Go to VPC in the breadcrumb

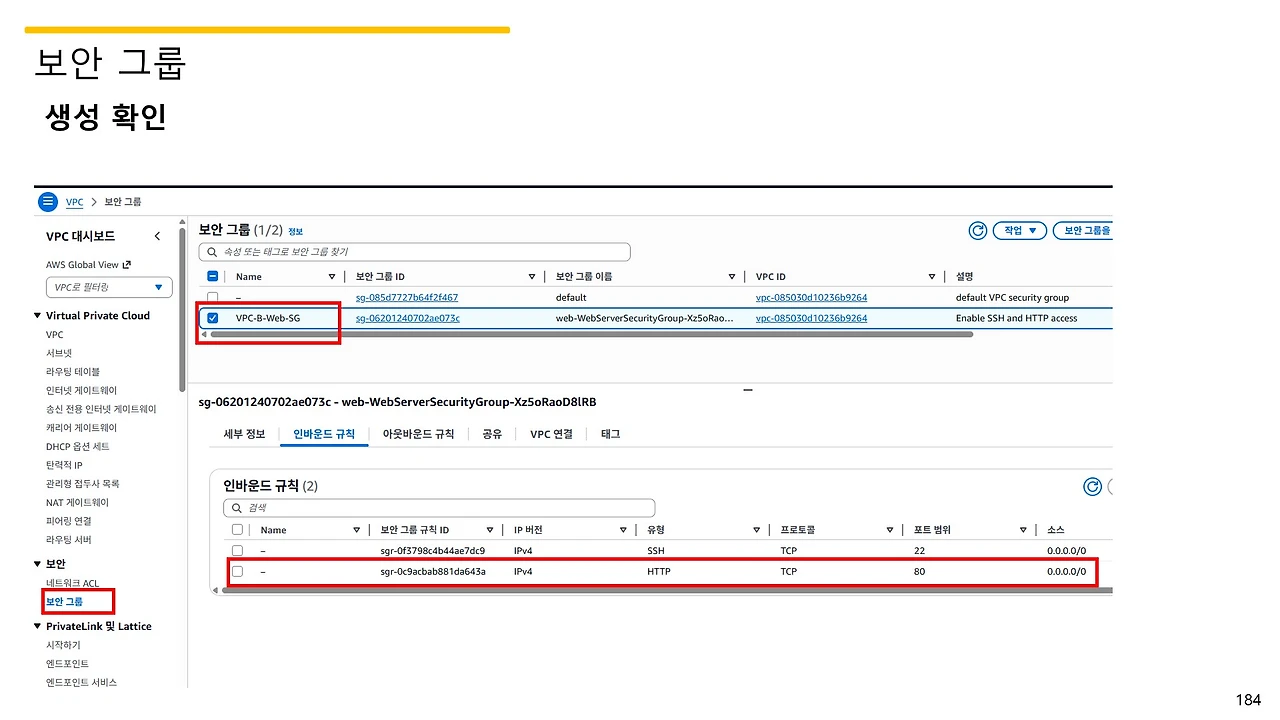coord(74,202)
